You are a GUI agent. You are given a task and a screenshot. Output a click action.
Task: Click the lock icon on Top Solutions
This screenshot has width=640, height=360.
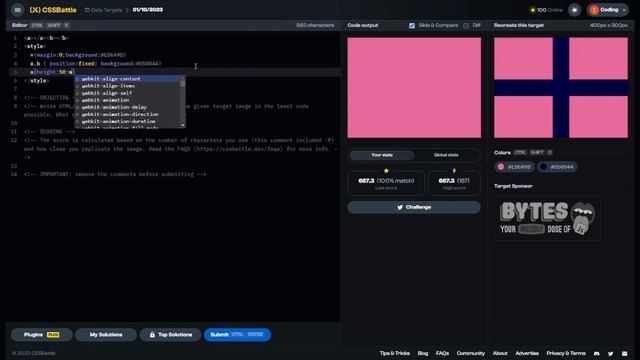[152, 335]
